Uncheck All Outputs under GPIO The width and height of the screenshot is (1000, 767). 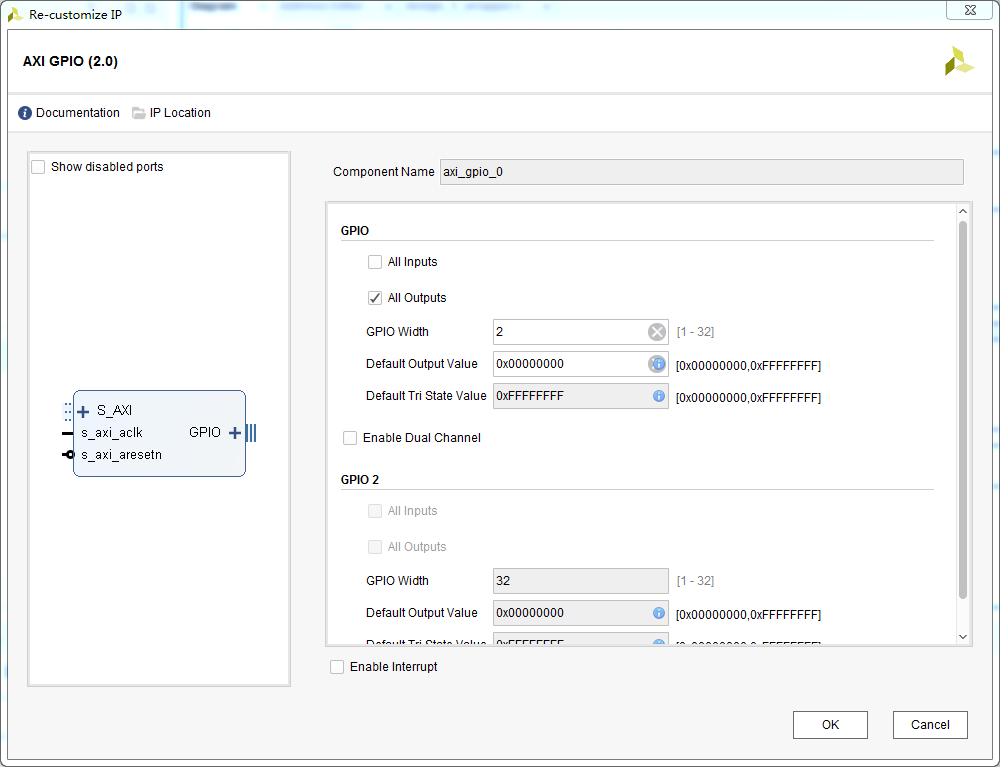[375, 298]
